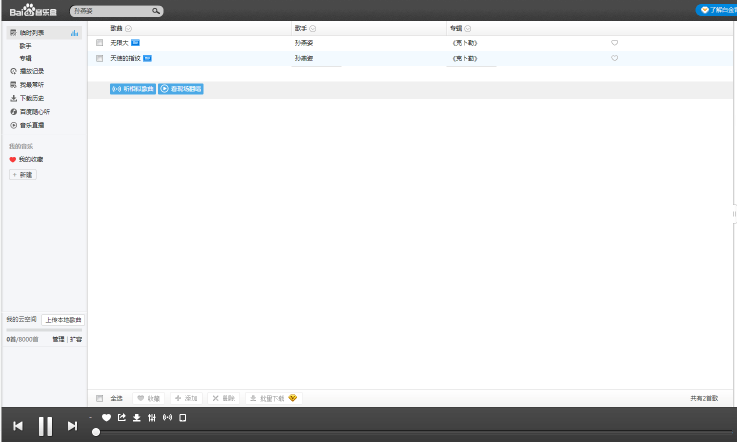Click album 《克卜勒》 in the 无限大 row
Viewport: 737px width, 442px height.
tap(464, 43)
